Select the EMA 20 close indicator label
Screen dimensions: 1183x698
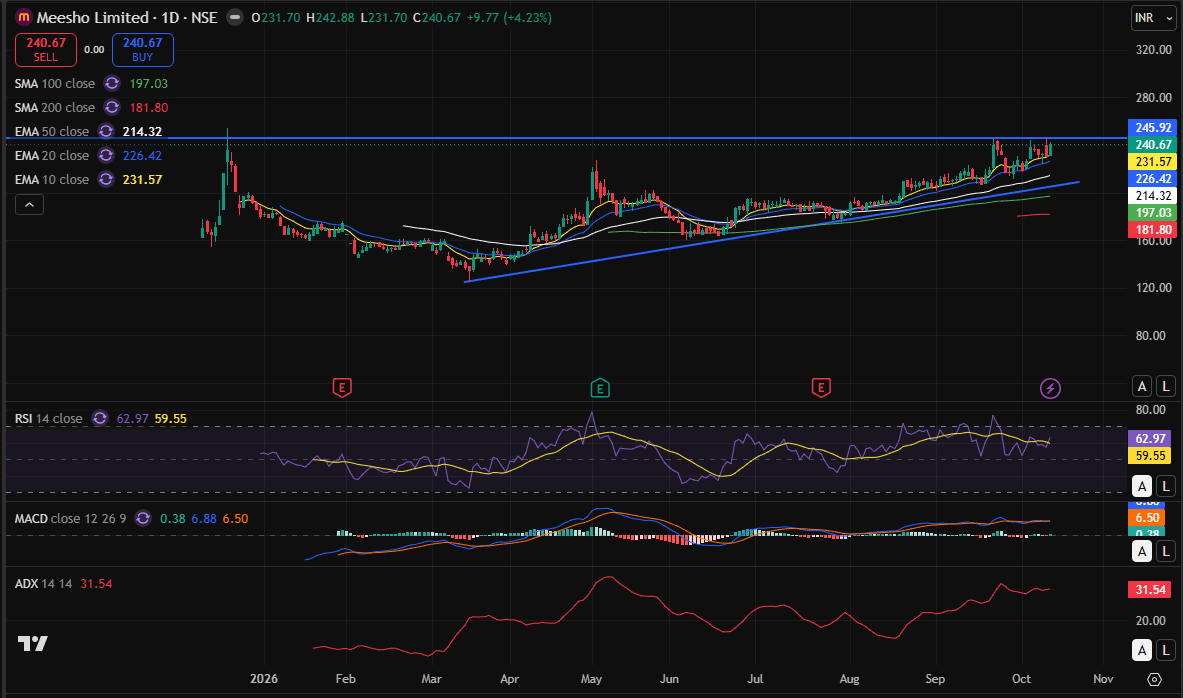pyautogui.click(x=52, y=155)
